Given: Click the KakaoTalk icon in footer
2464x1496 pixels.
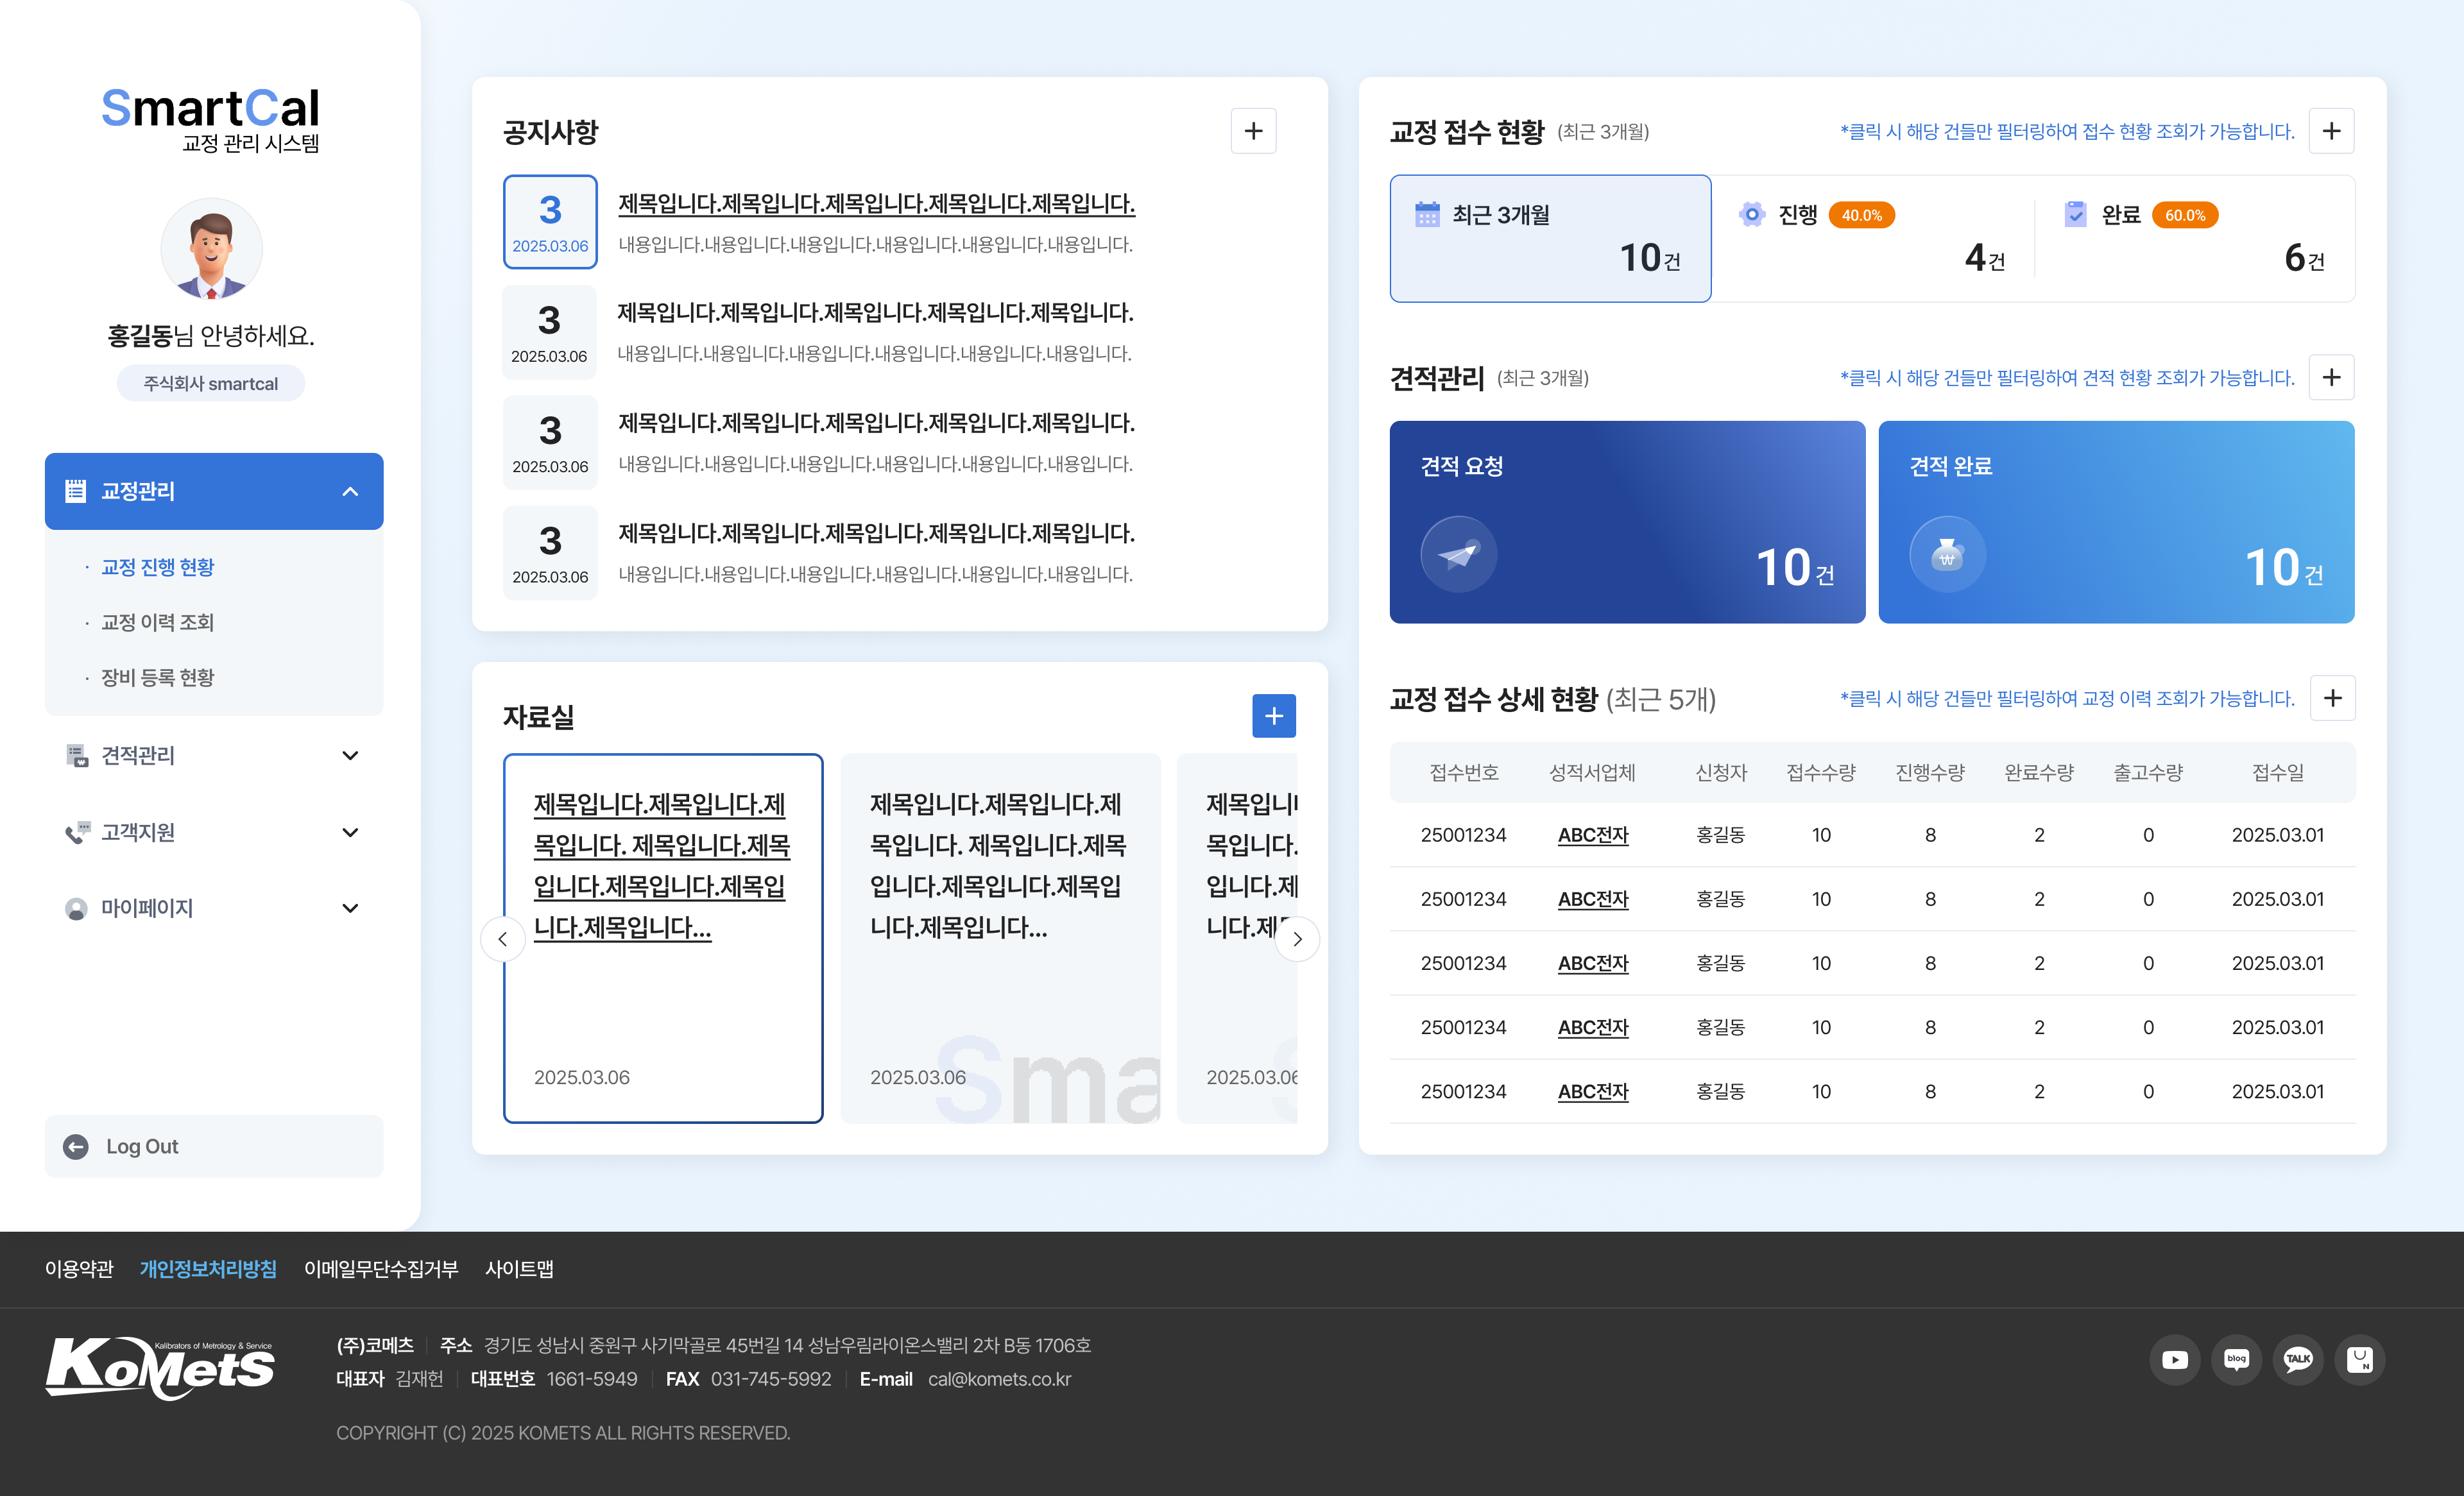Looking at the screenshot, I should click(2298, 1359).
